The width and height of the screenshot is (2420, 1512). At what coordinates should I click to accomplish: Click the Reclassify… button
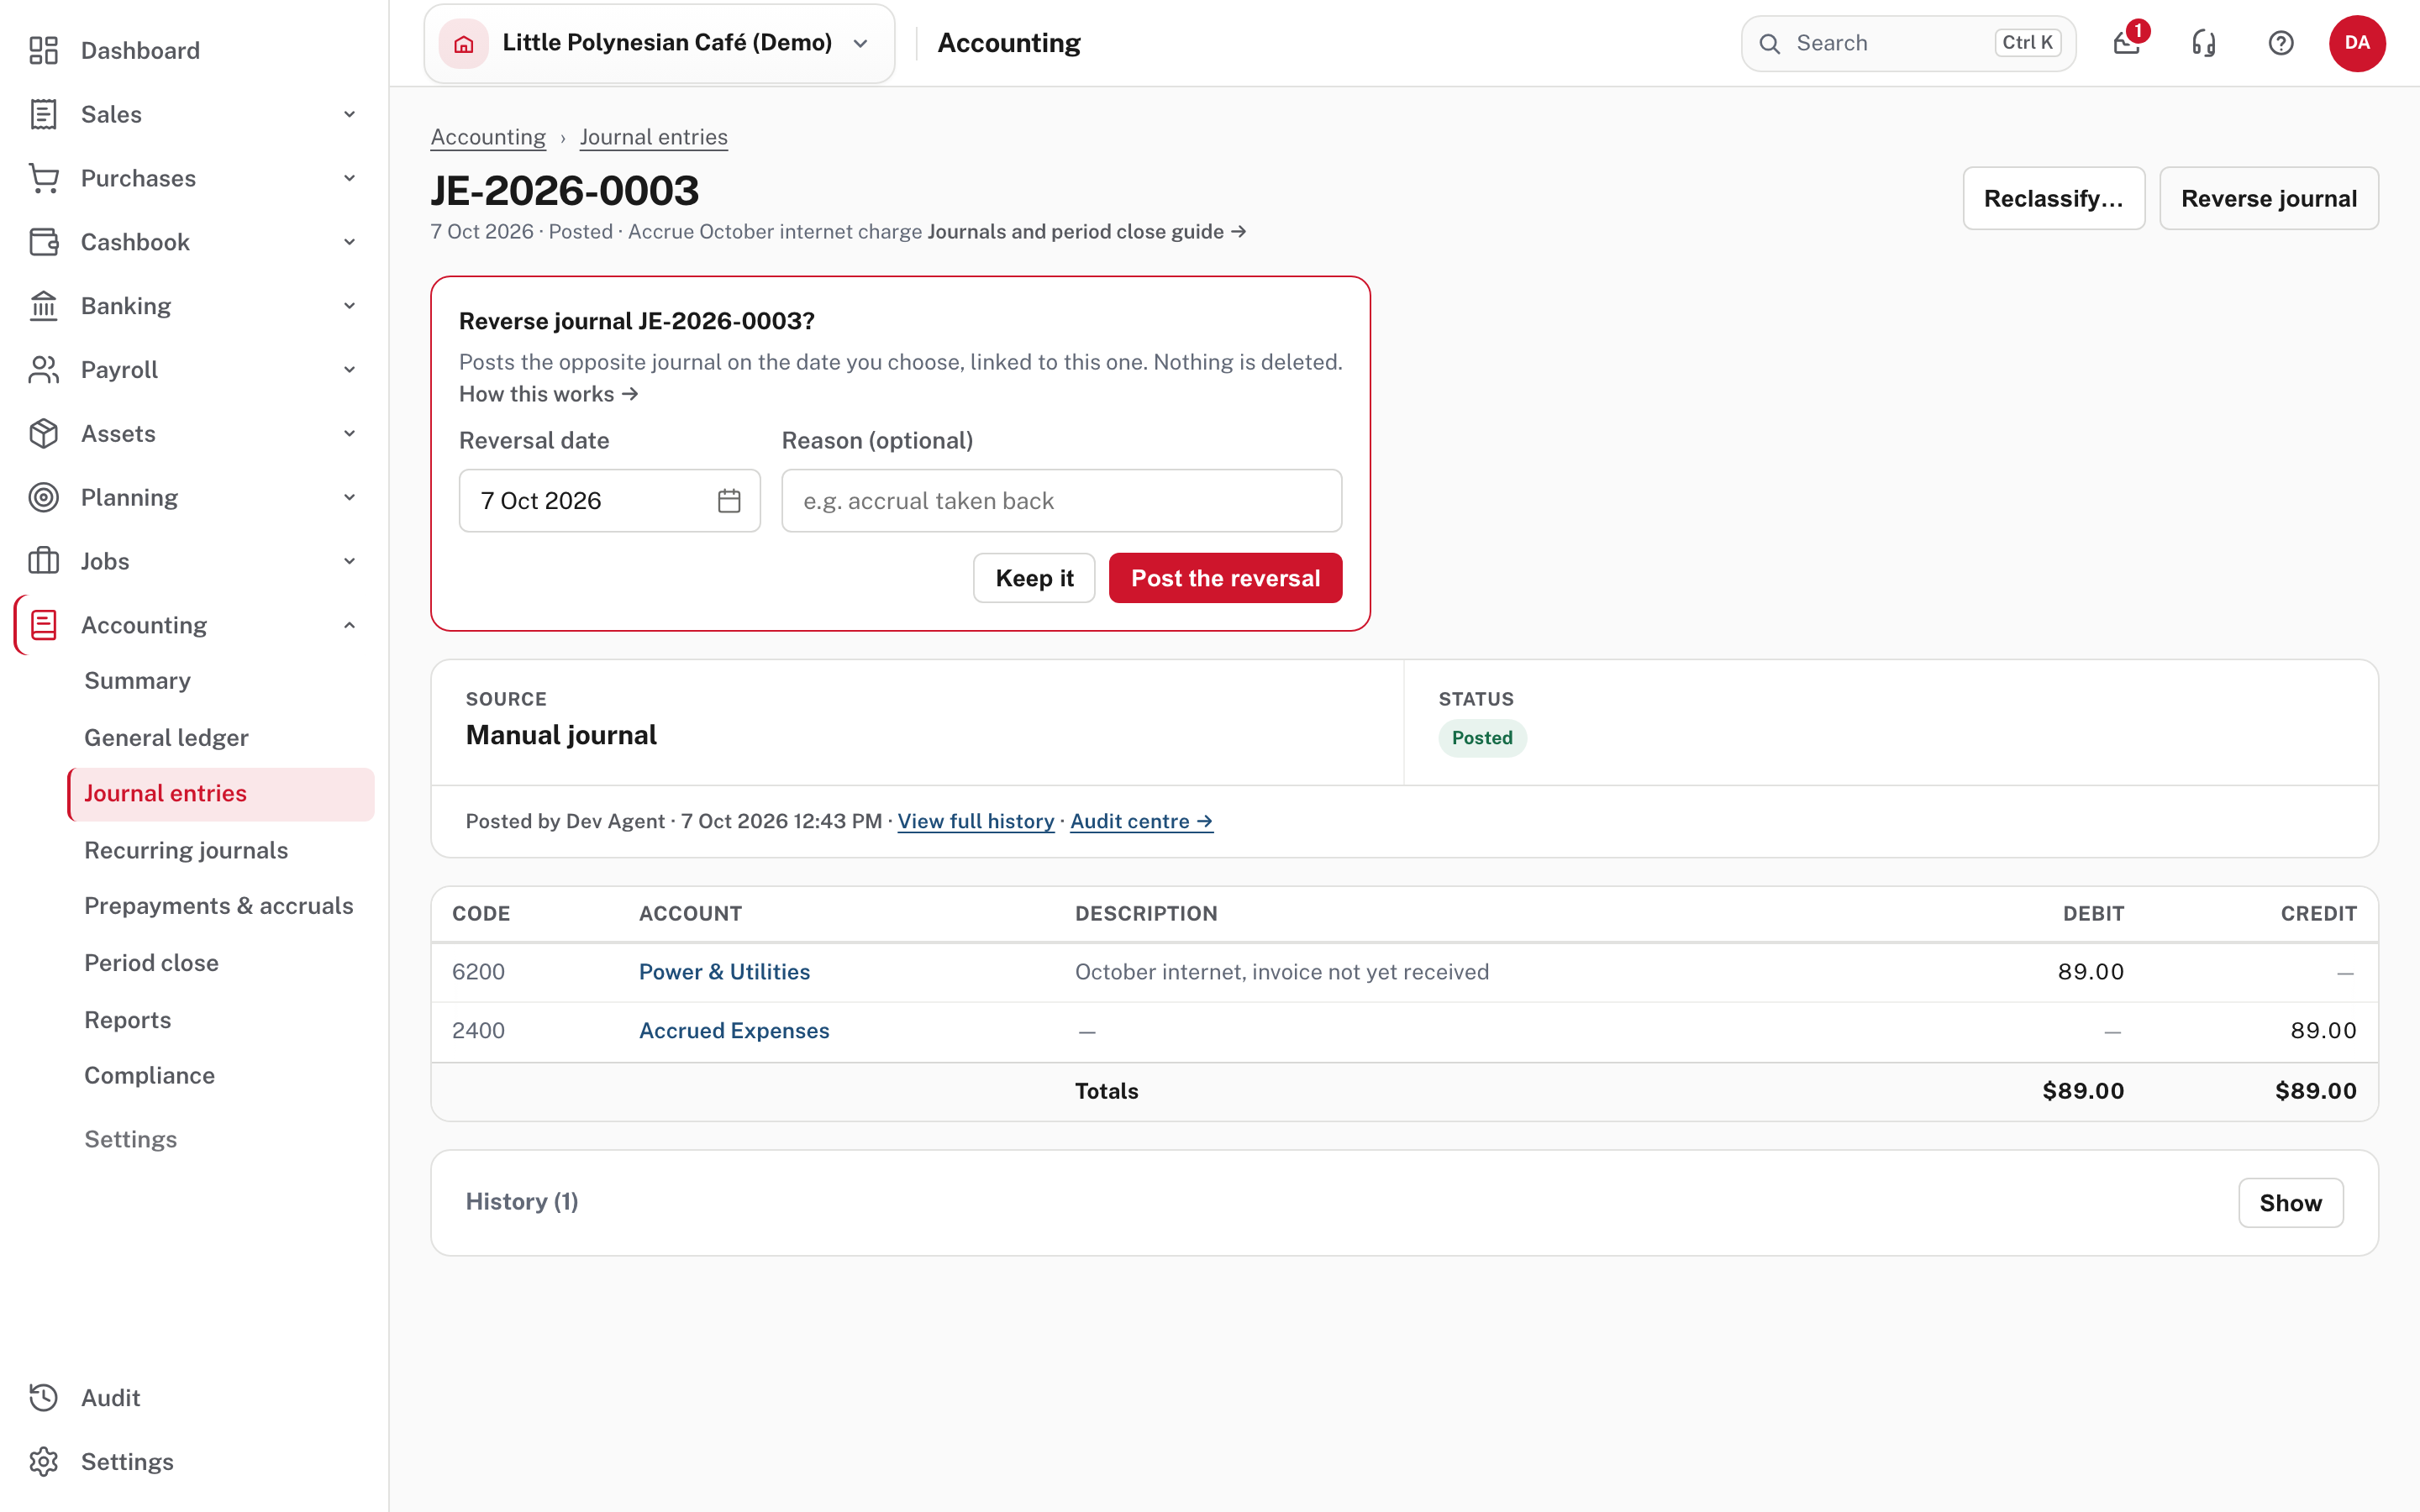[x=2053, y=198]
